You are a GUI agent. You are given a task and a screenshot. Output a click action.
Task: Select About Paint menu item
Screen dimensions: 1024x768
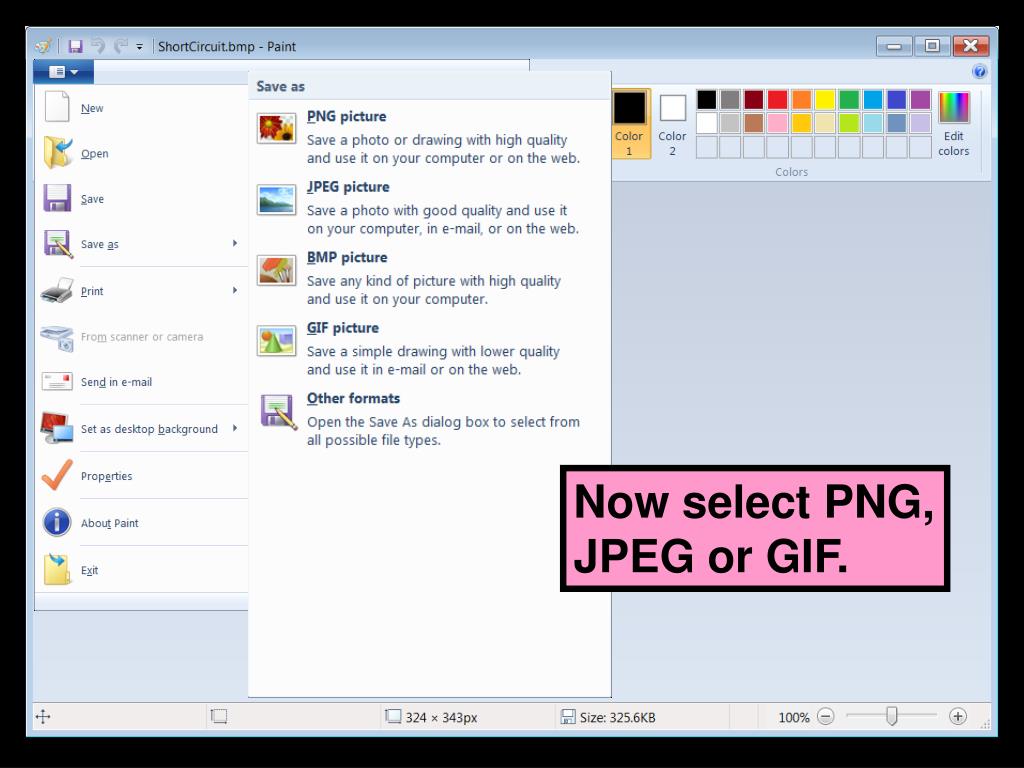[142, 522]
